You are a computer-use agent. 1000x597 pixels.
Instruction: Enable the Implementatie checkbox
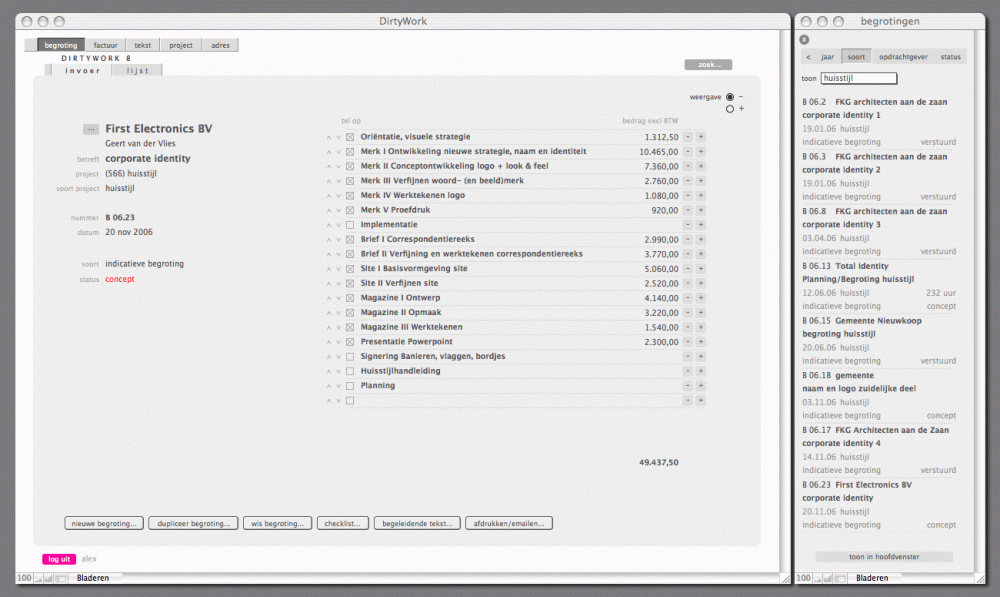[350, 225]
